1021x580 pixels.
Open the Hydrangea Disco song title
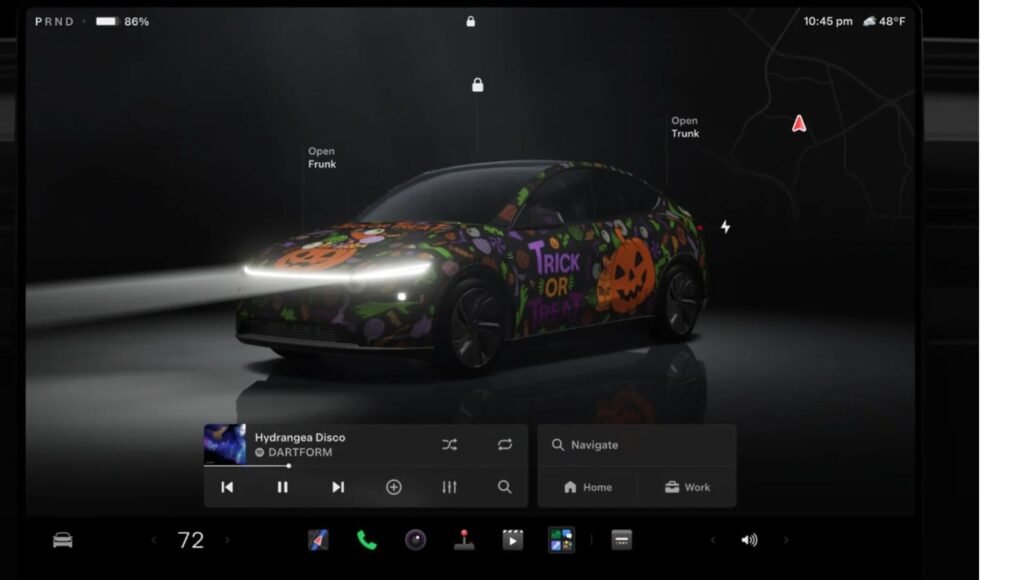pyautogui.click(x=300, y=437)
